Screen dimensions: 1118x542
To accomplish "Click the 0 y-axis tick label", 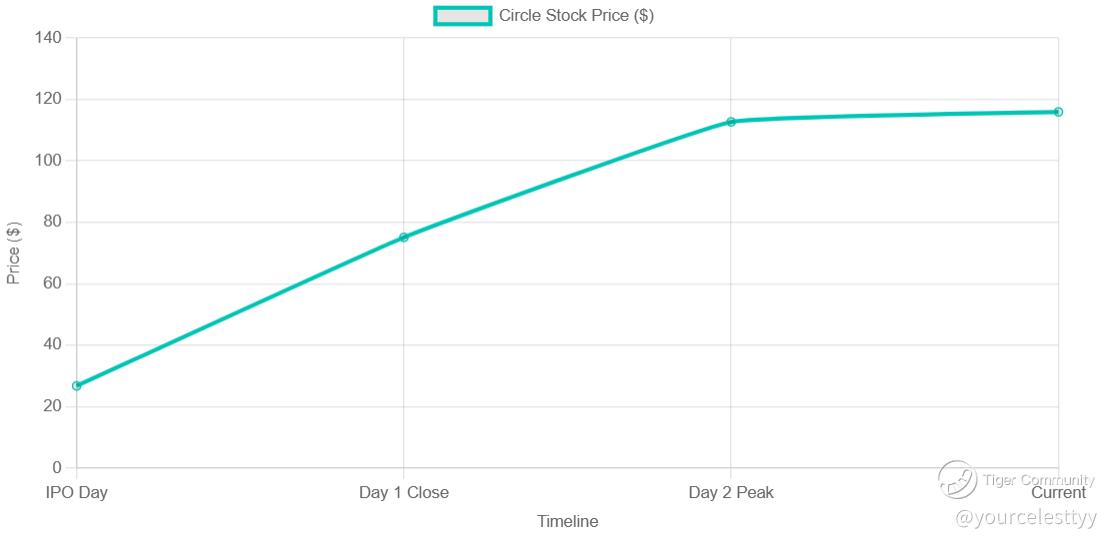I will pos(57,468).
